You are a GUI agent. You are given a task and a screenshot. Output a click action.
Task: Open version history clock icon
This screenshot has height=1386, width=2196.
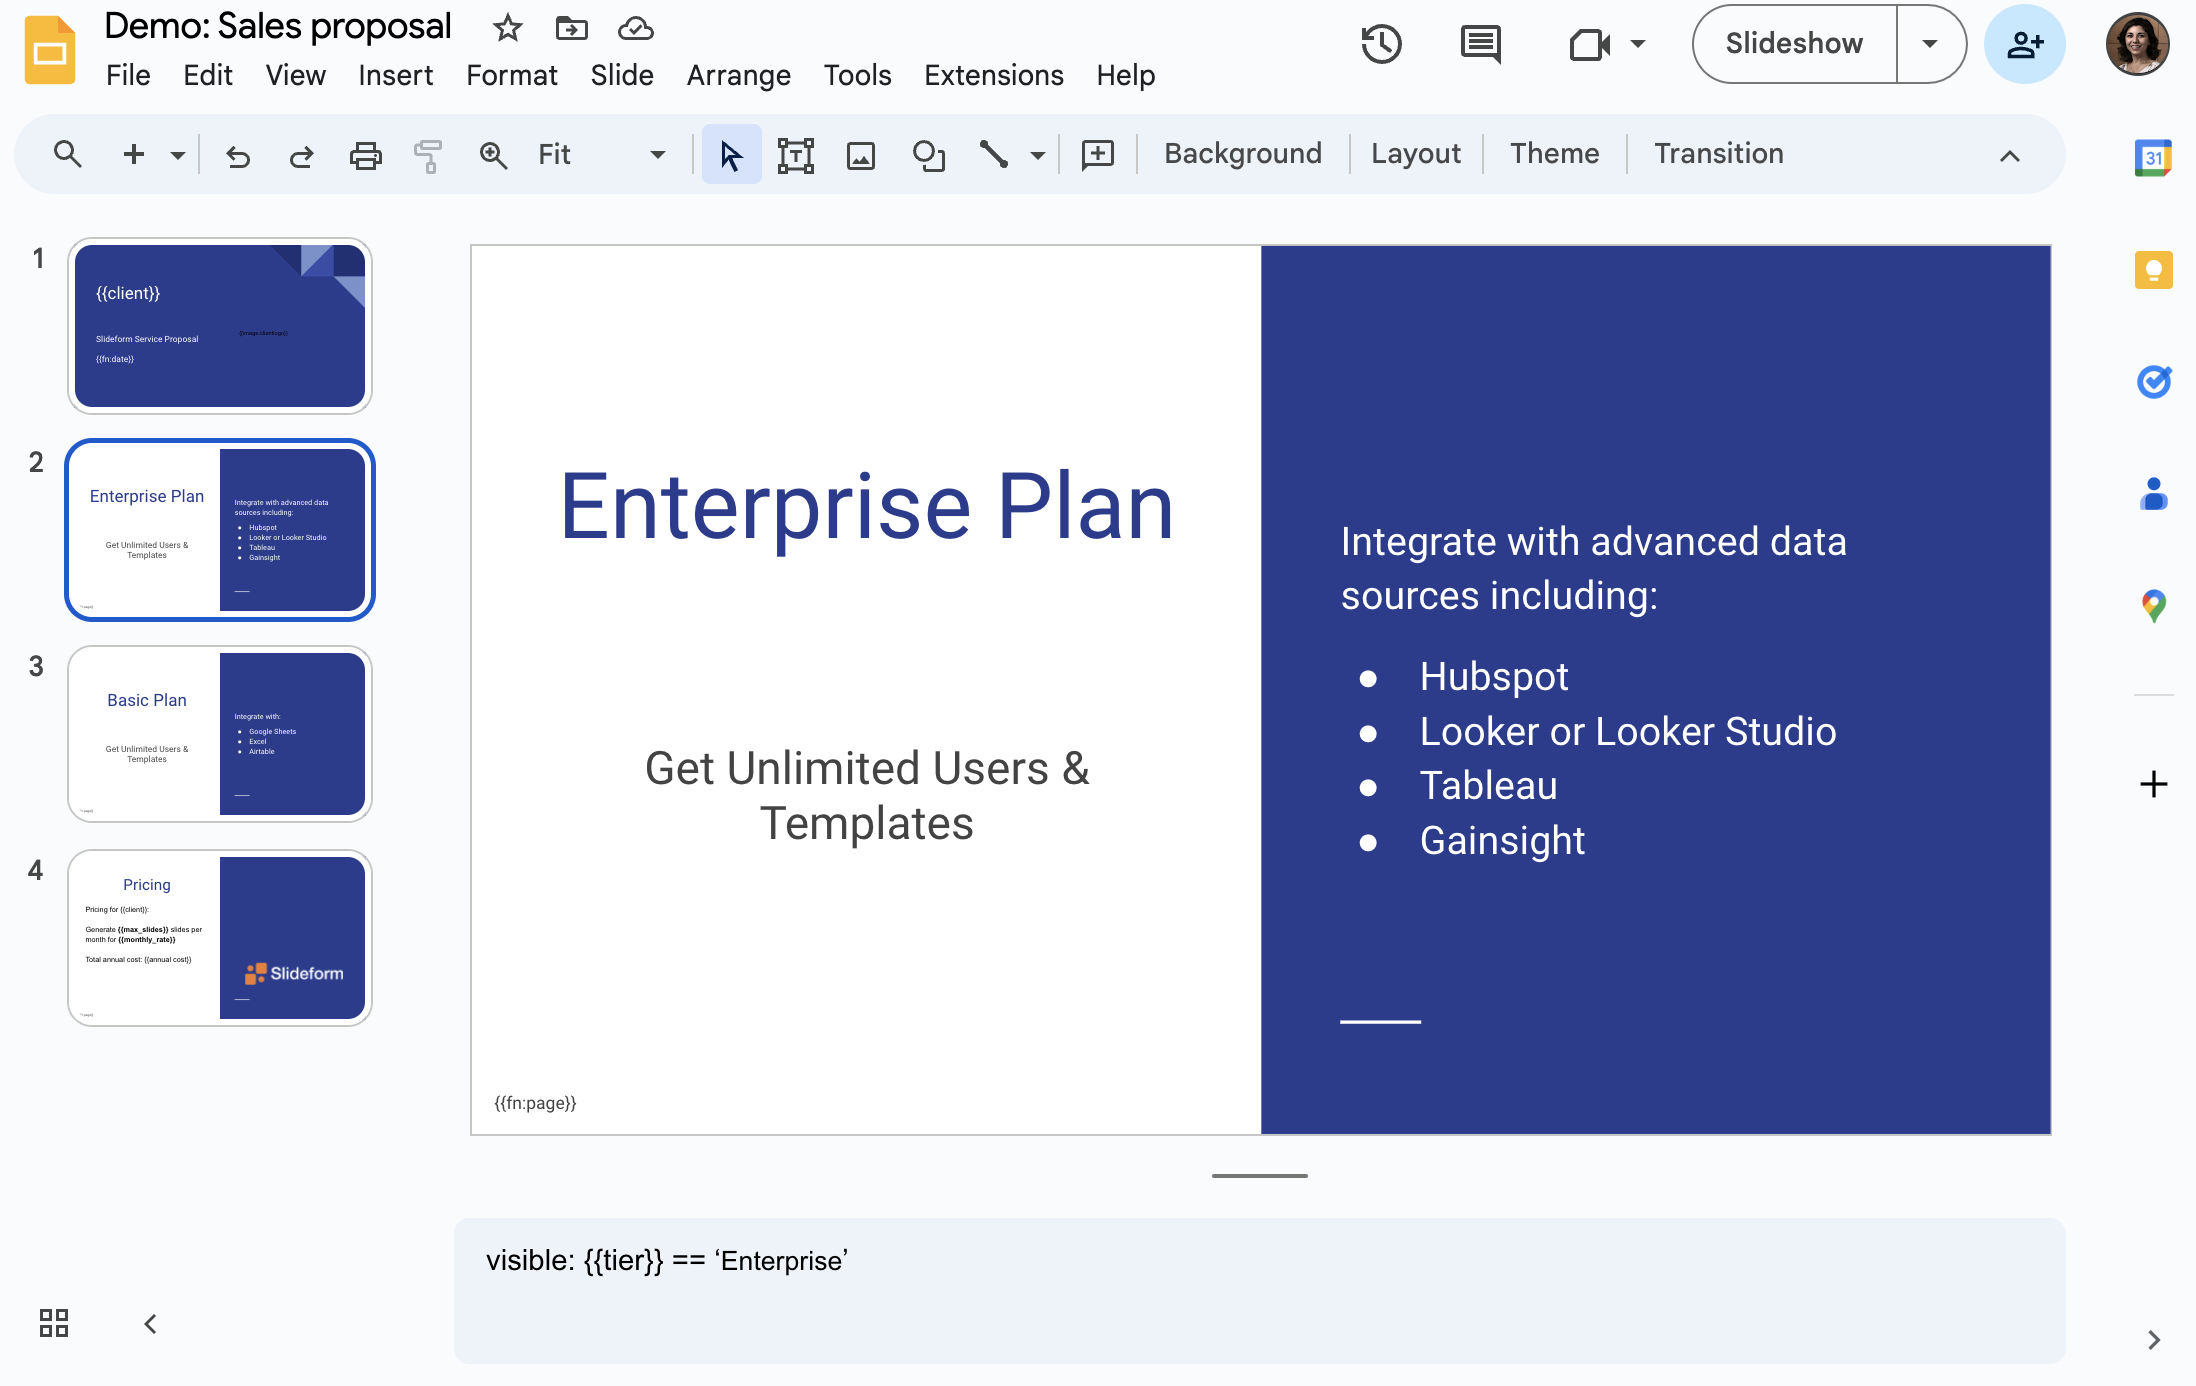(1381, 44)
